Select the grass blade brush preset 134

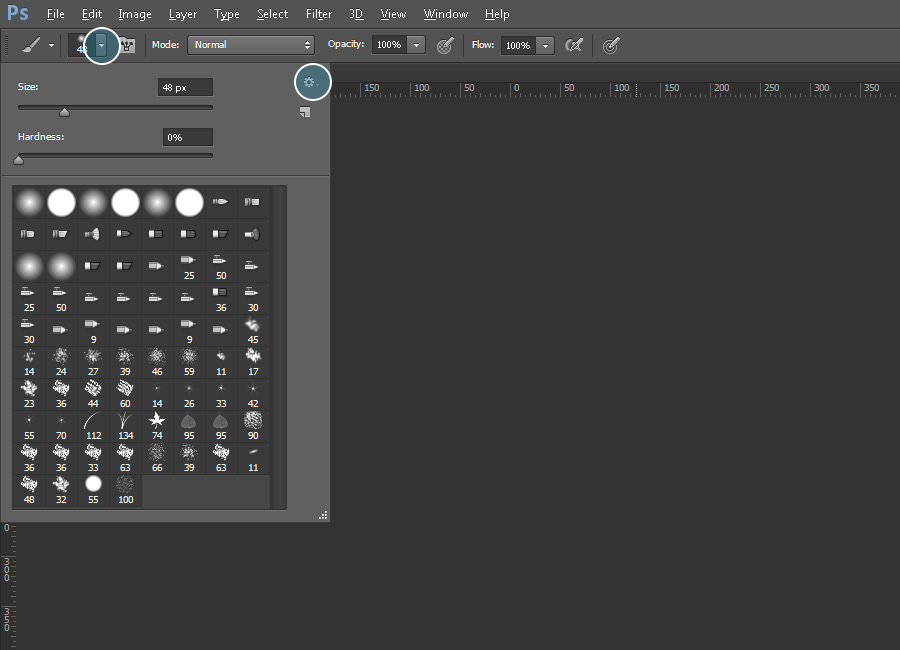[125, 422]
